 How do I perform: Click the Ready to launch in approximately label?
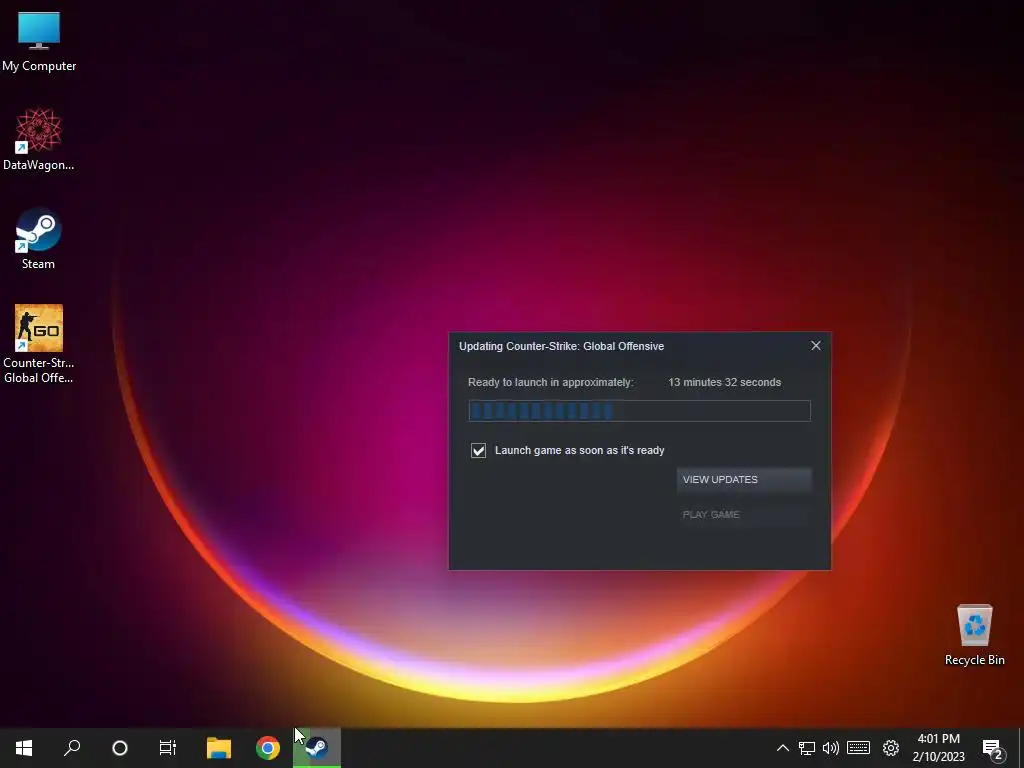(551, 382)
